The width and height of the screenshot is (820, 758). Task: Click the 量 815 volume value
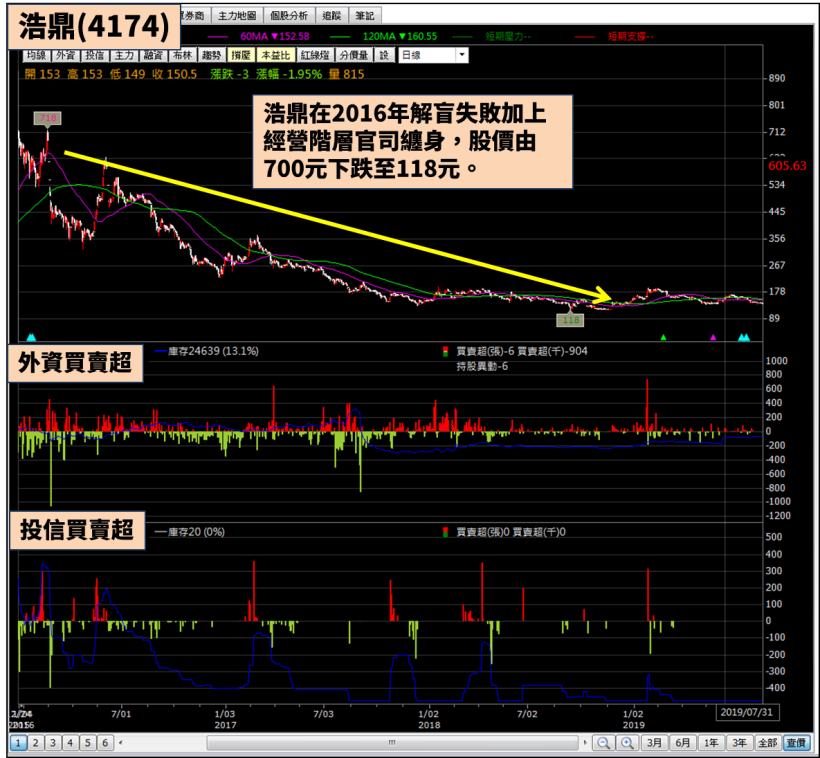click(x=346, y=74)
